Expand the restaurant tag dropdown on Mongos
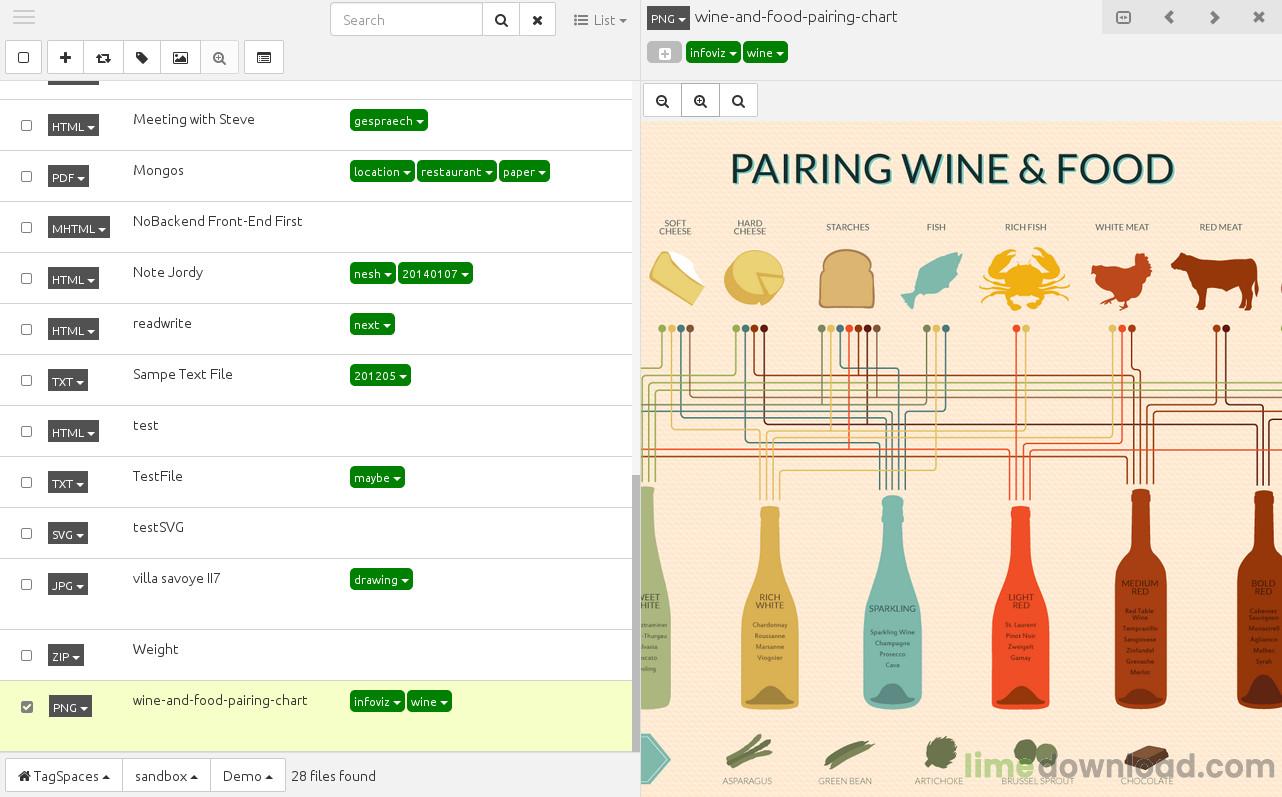Viewport: 1282px width, 797px height. pos(456,172)
